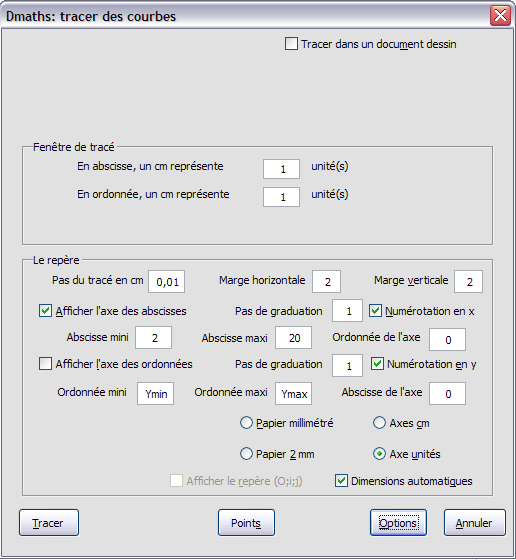Click the Ordonnée mini Ymin field
Image resolution: width=516 pixels, height=560 pixels.
click(155, 394)
